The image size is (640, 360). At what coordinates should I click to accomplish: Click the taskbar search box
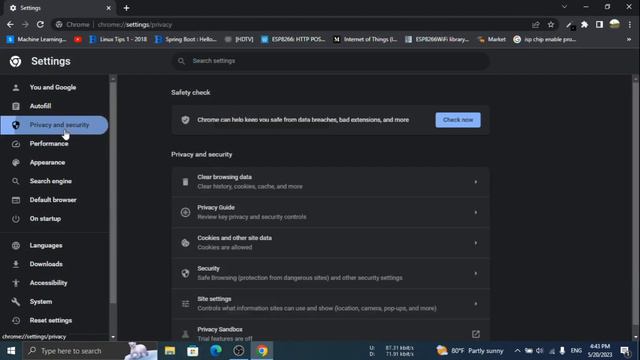tap(90, 351)
